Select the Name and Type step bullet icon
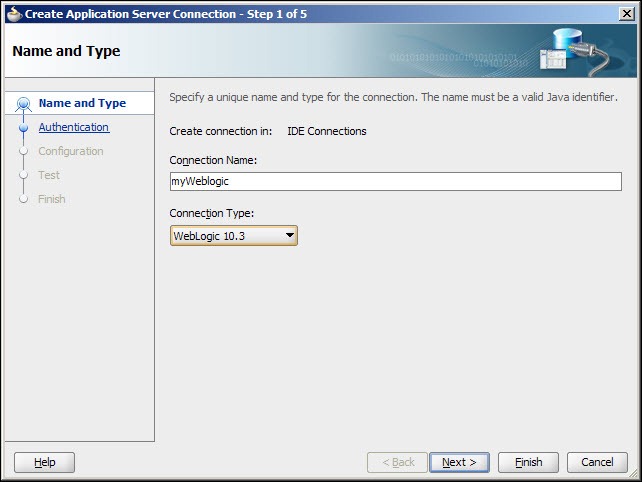The height and width of the screenshot is (482, 642). tap(23, 104)
